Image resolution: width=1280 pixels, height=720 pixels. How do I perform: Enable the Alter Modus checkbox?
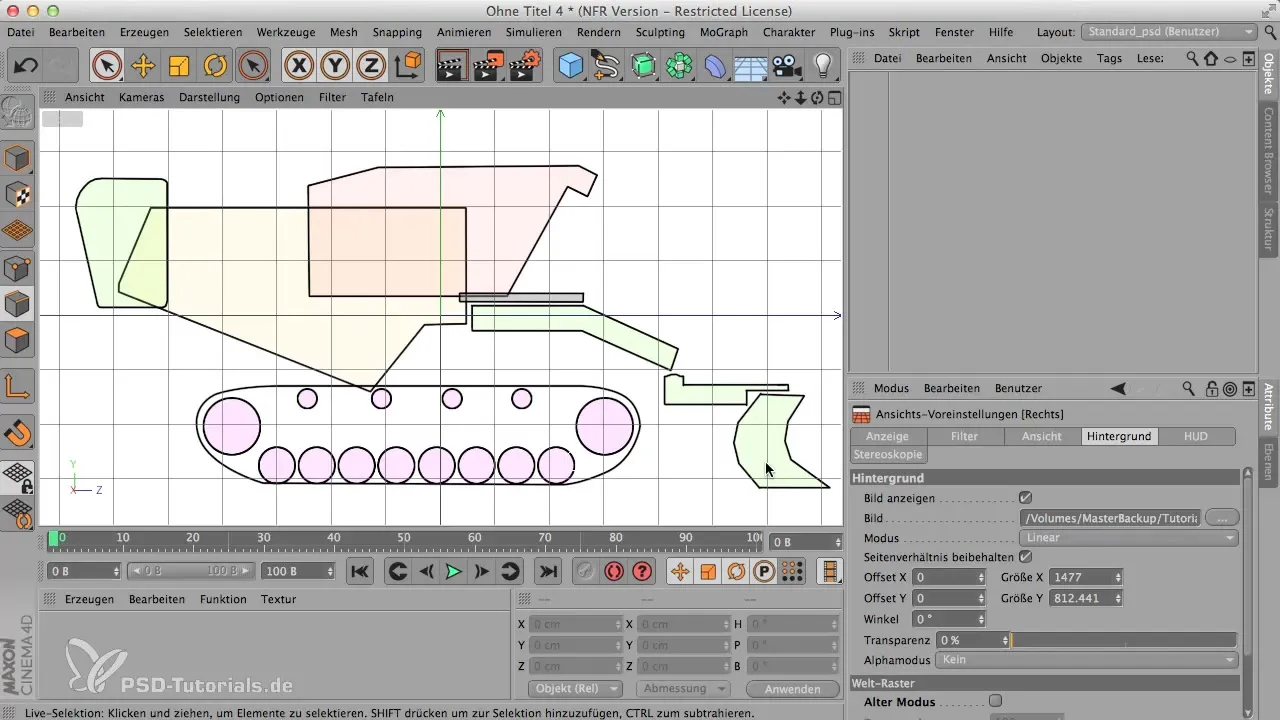point(995,701)
